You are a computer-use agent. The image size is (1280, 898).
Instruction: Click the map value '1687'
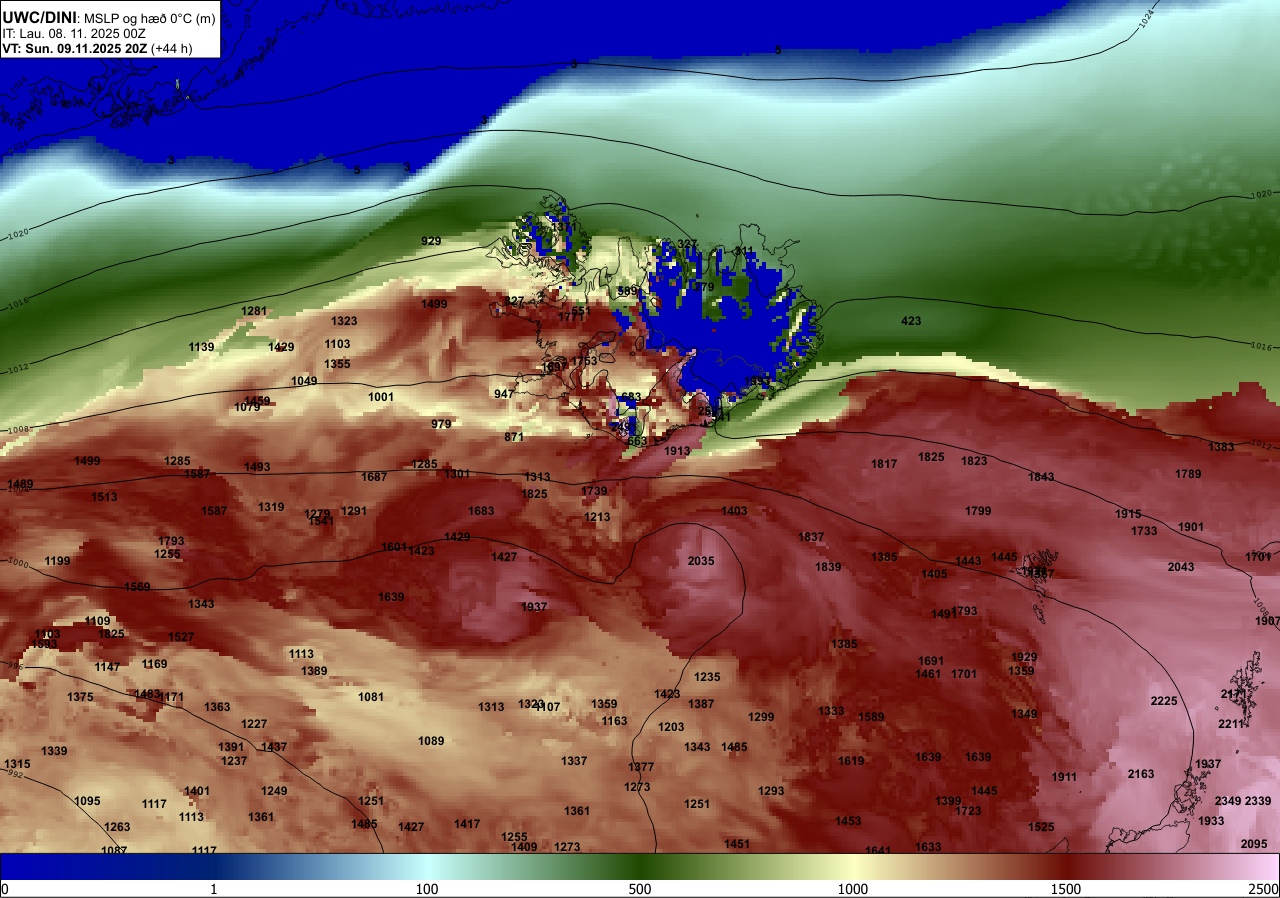click(374, 477)
